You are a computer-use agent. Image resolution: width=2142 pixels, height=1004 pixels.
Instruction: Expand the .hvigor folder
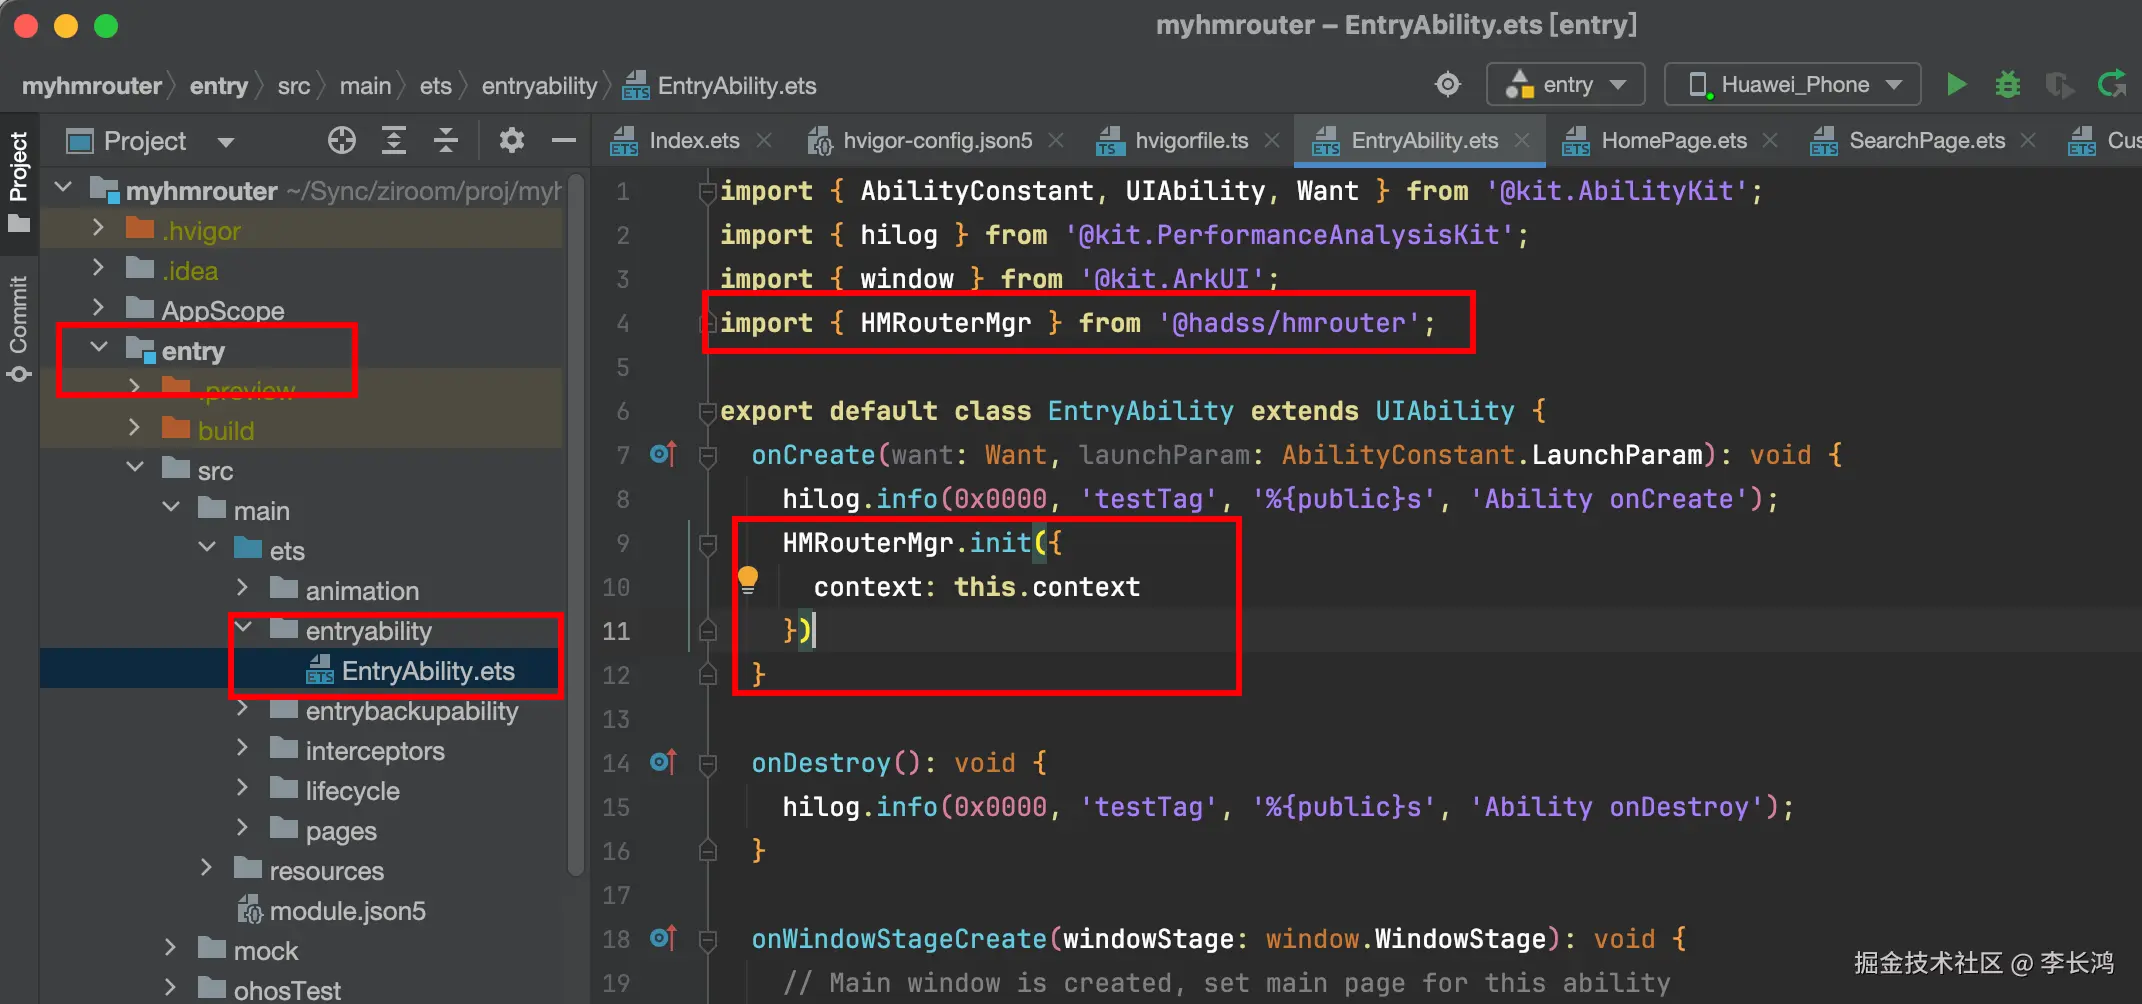98,229
